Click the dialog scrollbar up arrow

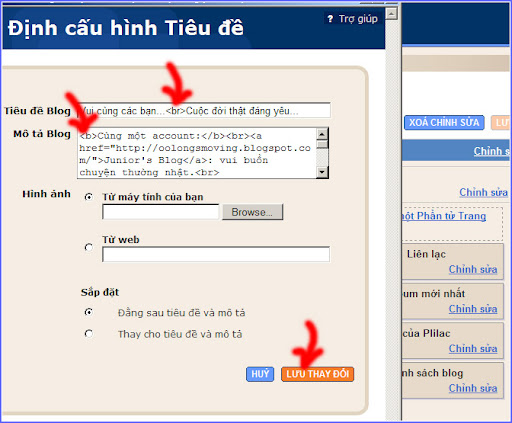pos(391,13)
